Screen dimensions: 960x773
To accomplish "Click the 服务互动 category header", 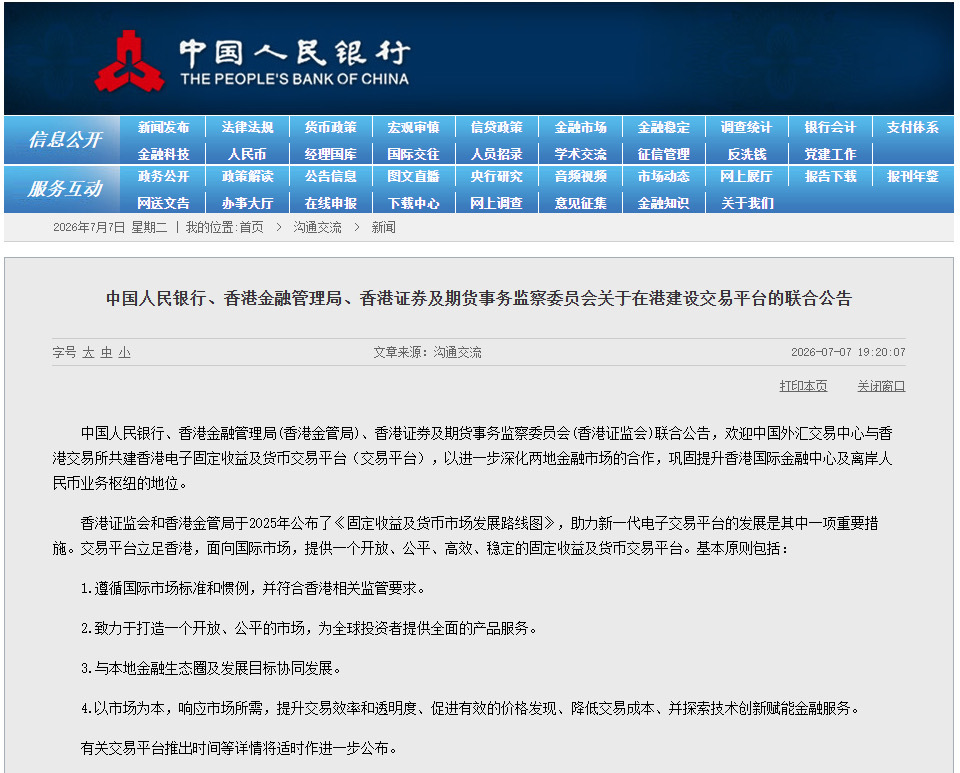I will tap(65, 189).
